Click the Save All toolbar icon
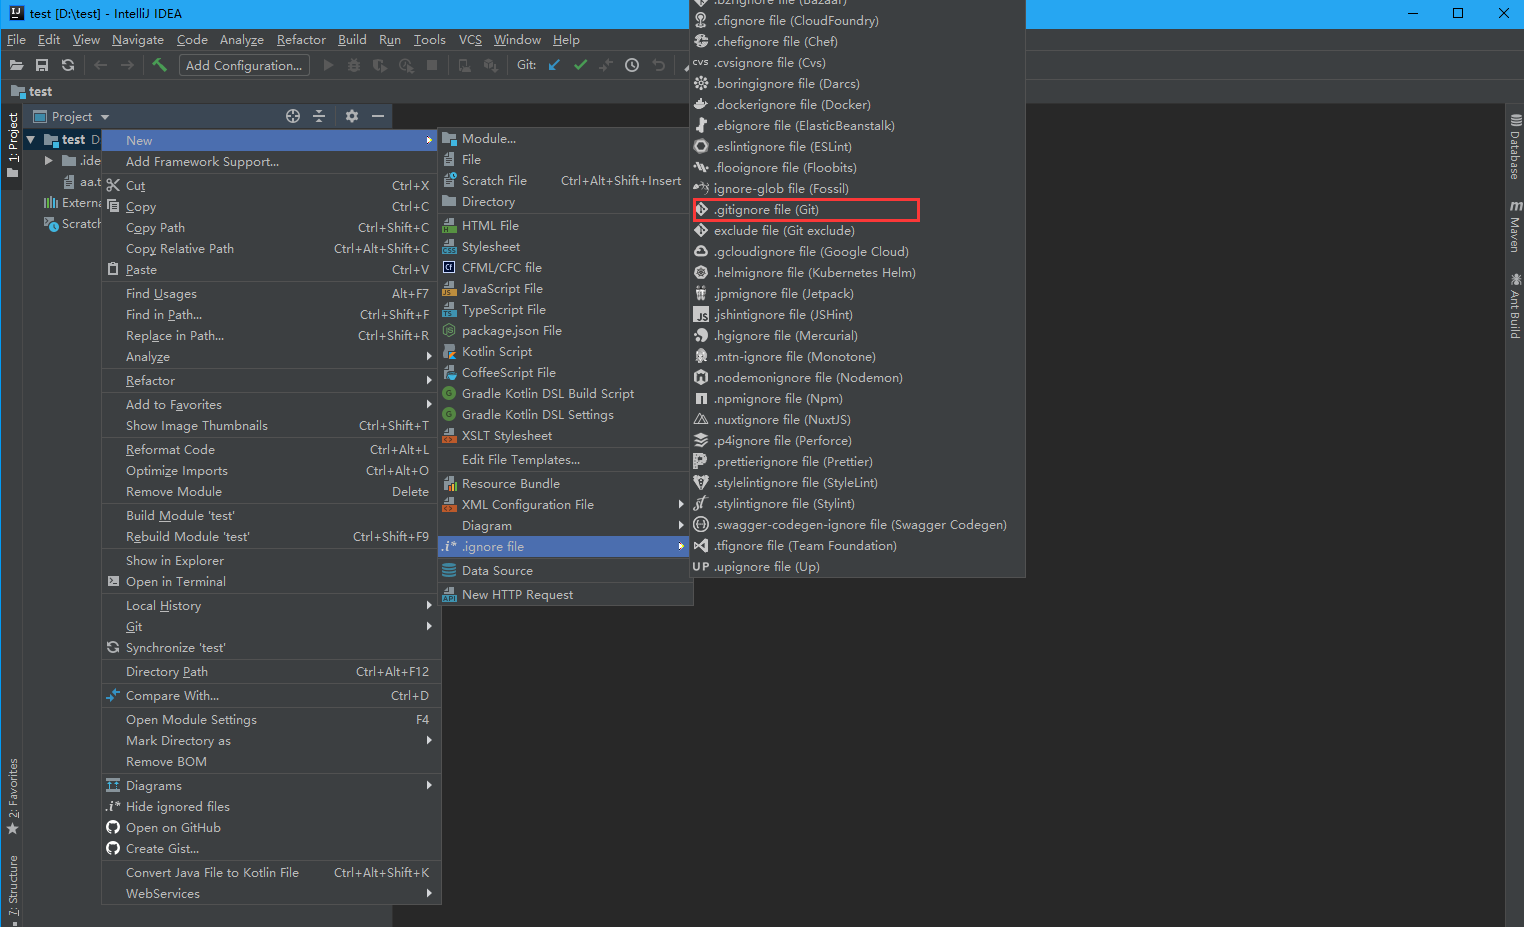 click(x=42, y=65)
